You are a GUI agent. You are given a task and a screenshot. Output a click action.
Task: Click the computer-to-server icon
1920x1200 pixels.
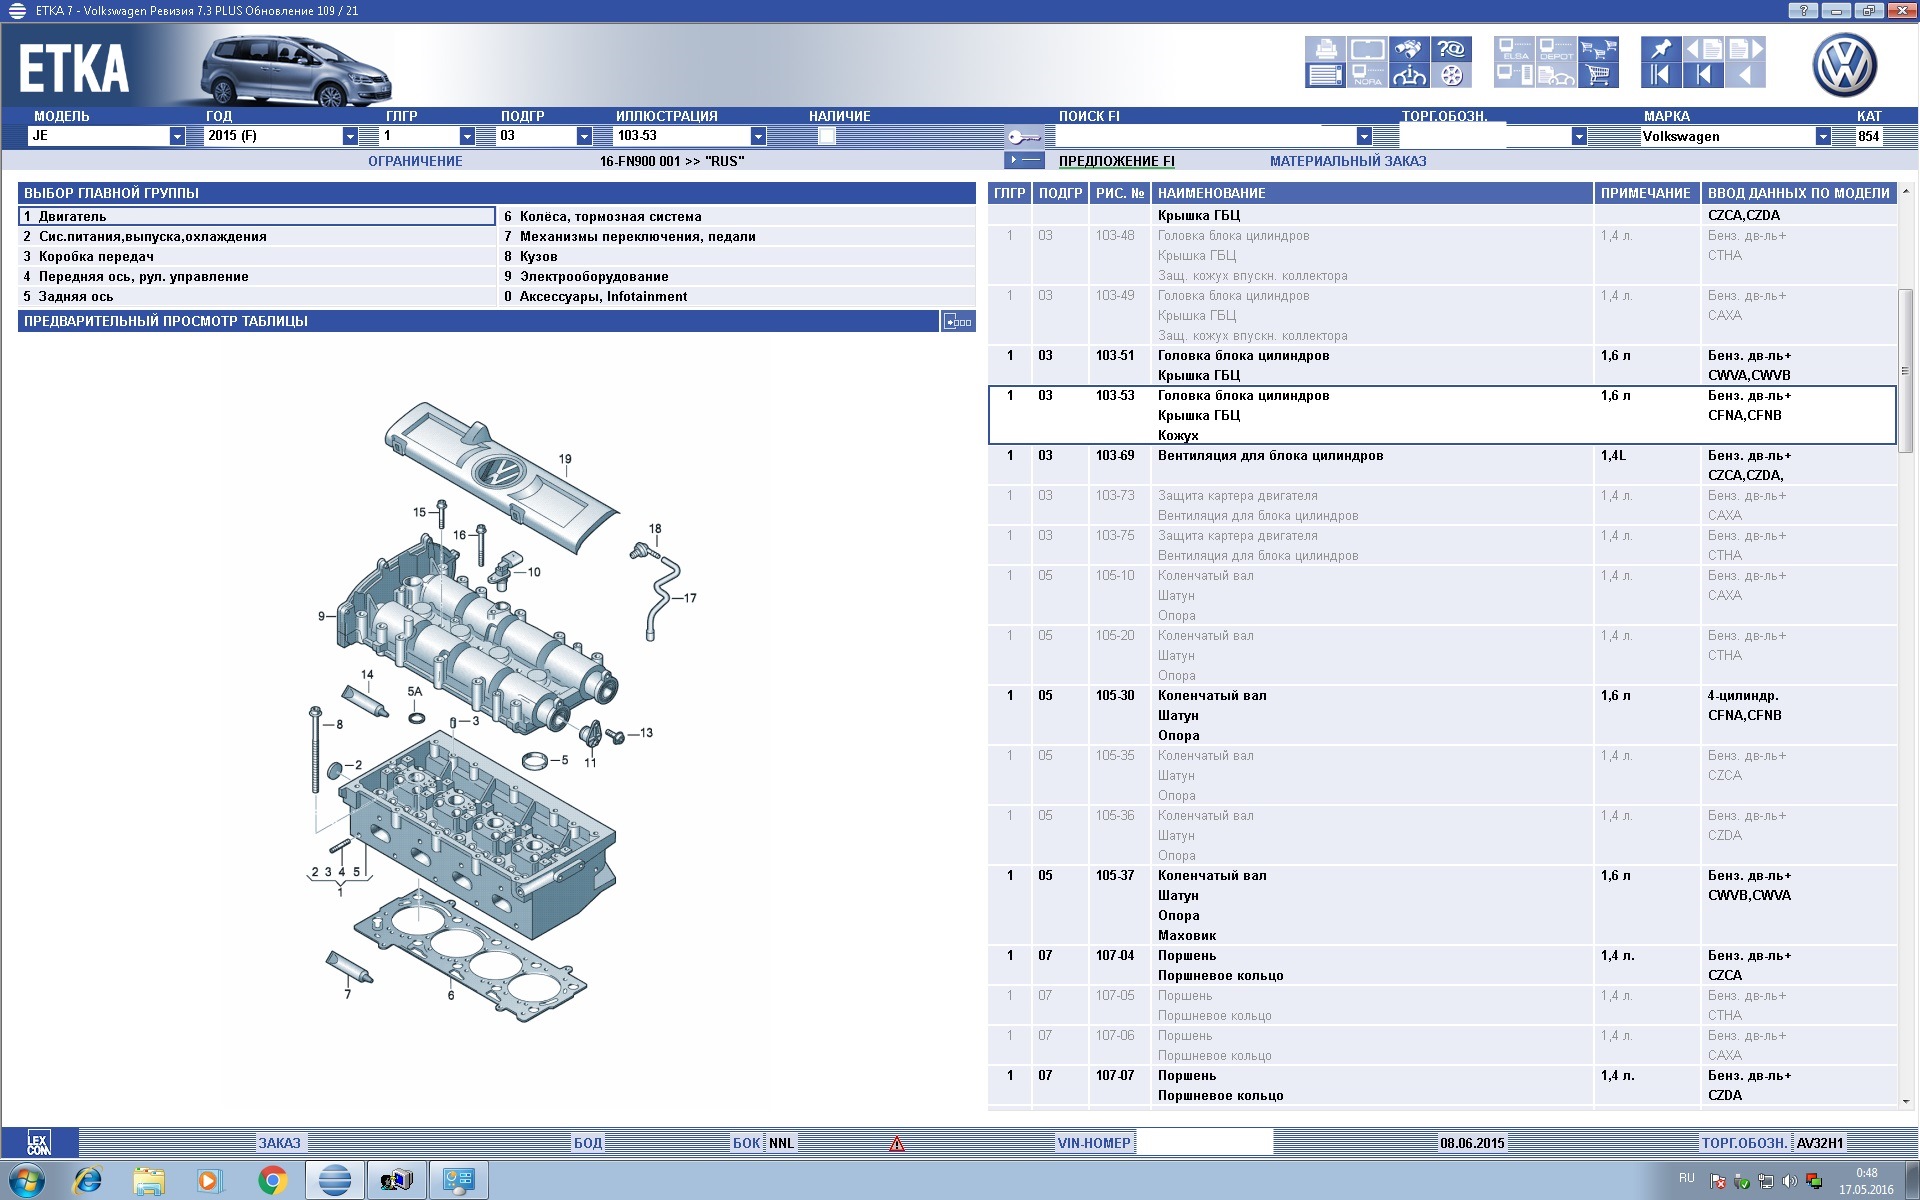click(1514, 75)
